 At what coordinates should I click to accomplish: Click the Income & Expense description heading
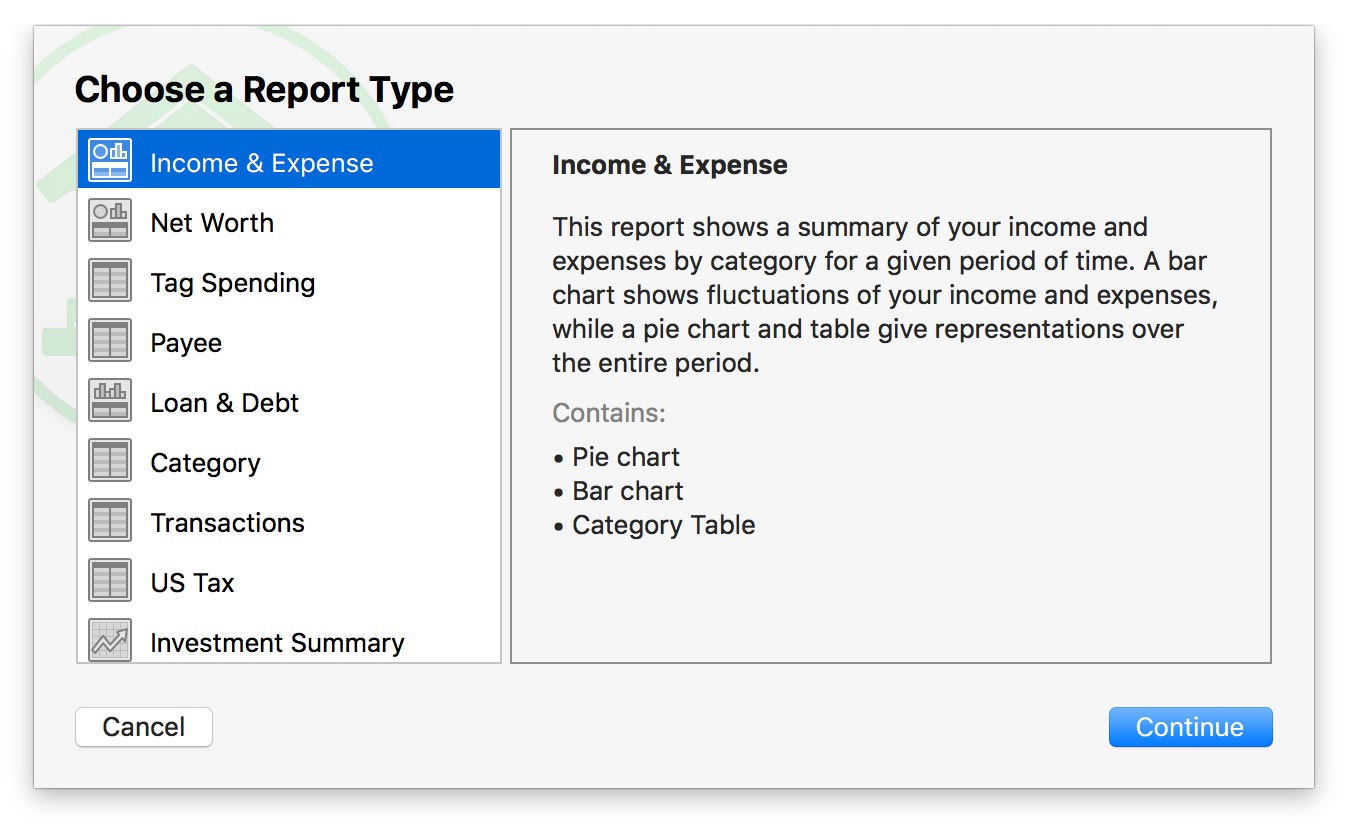(669, 165)
